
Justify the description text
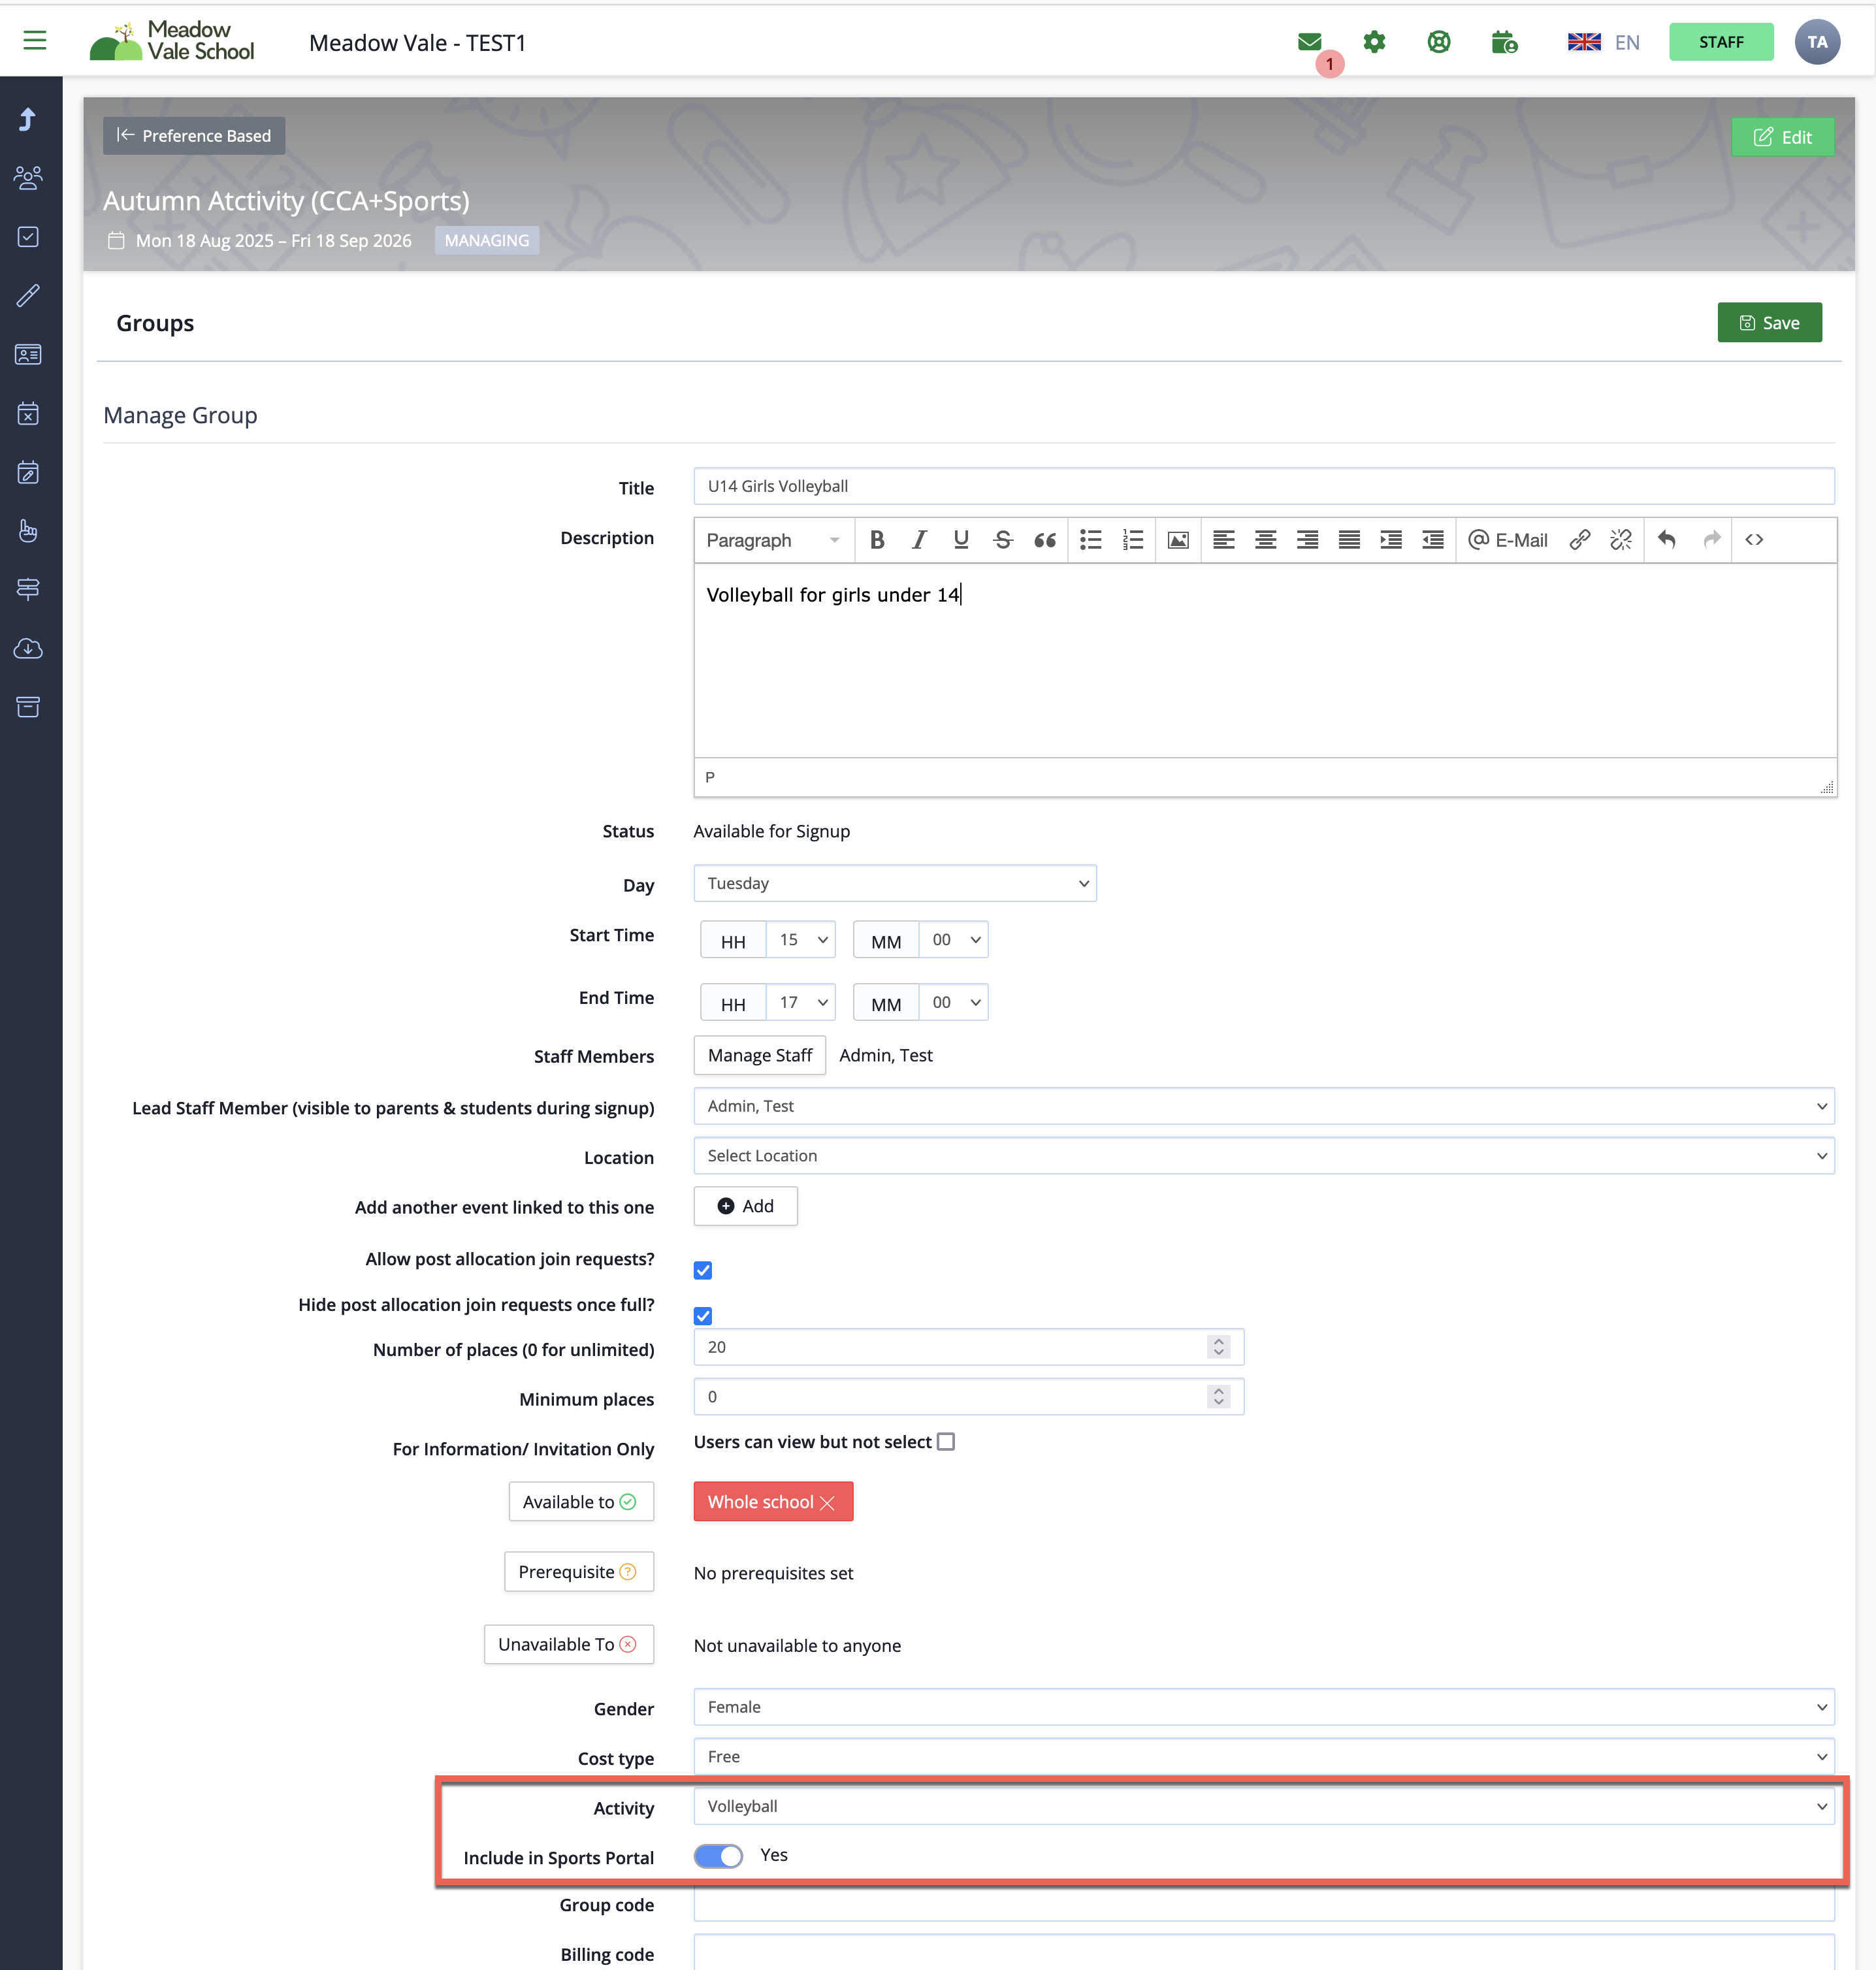(x=1349, y=540)
